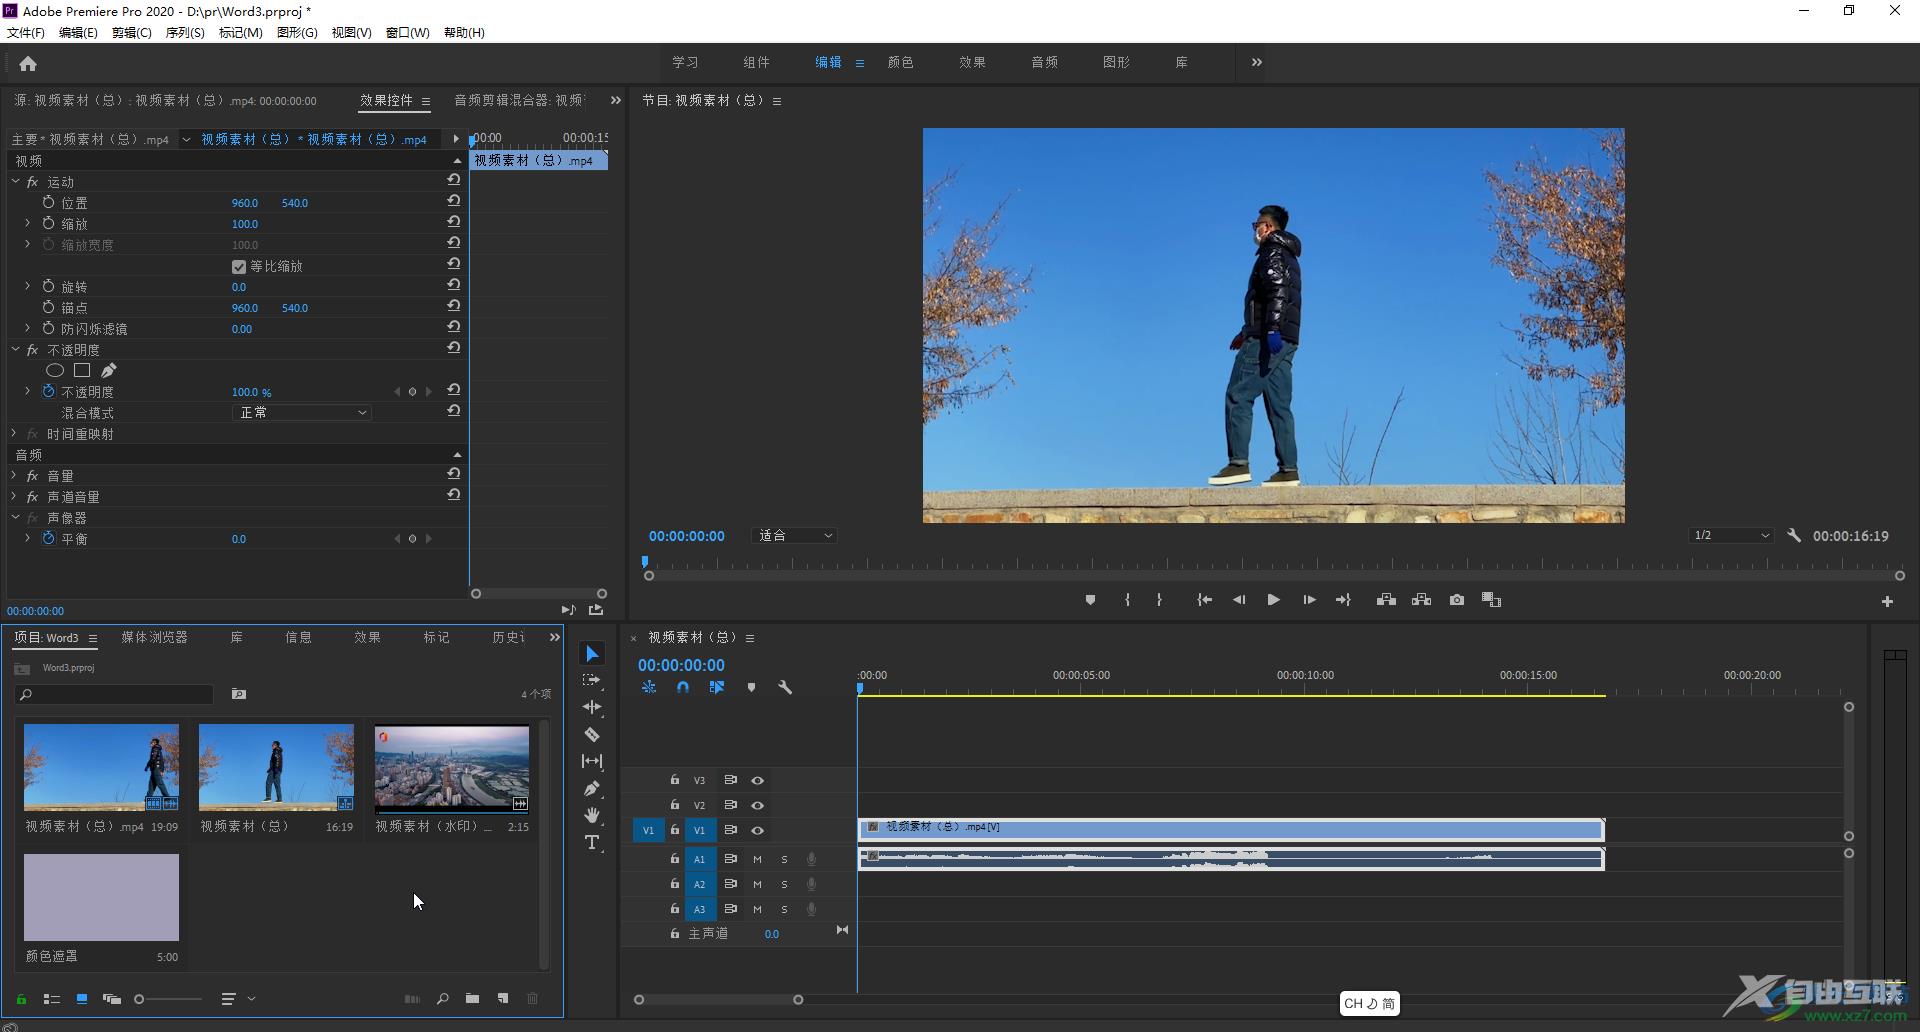Open the comparison view button
The width and height of the screenshot is (1920, 1032).
[1491, 600]
